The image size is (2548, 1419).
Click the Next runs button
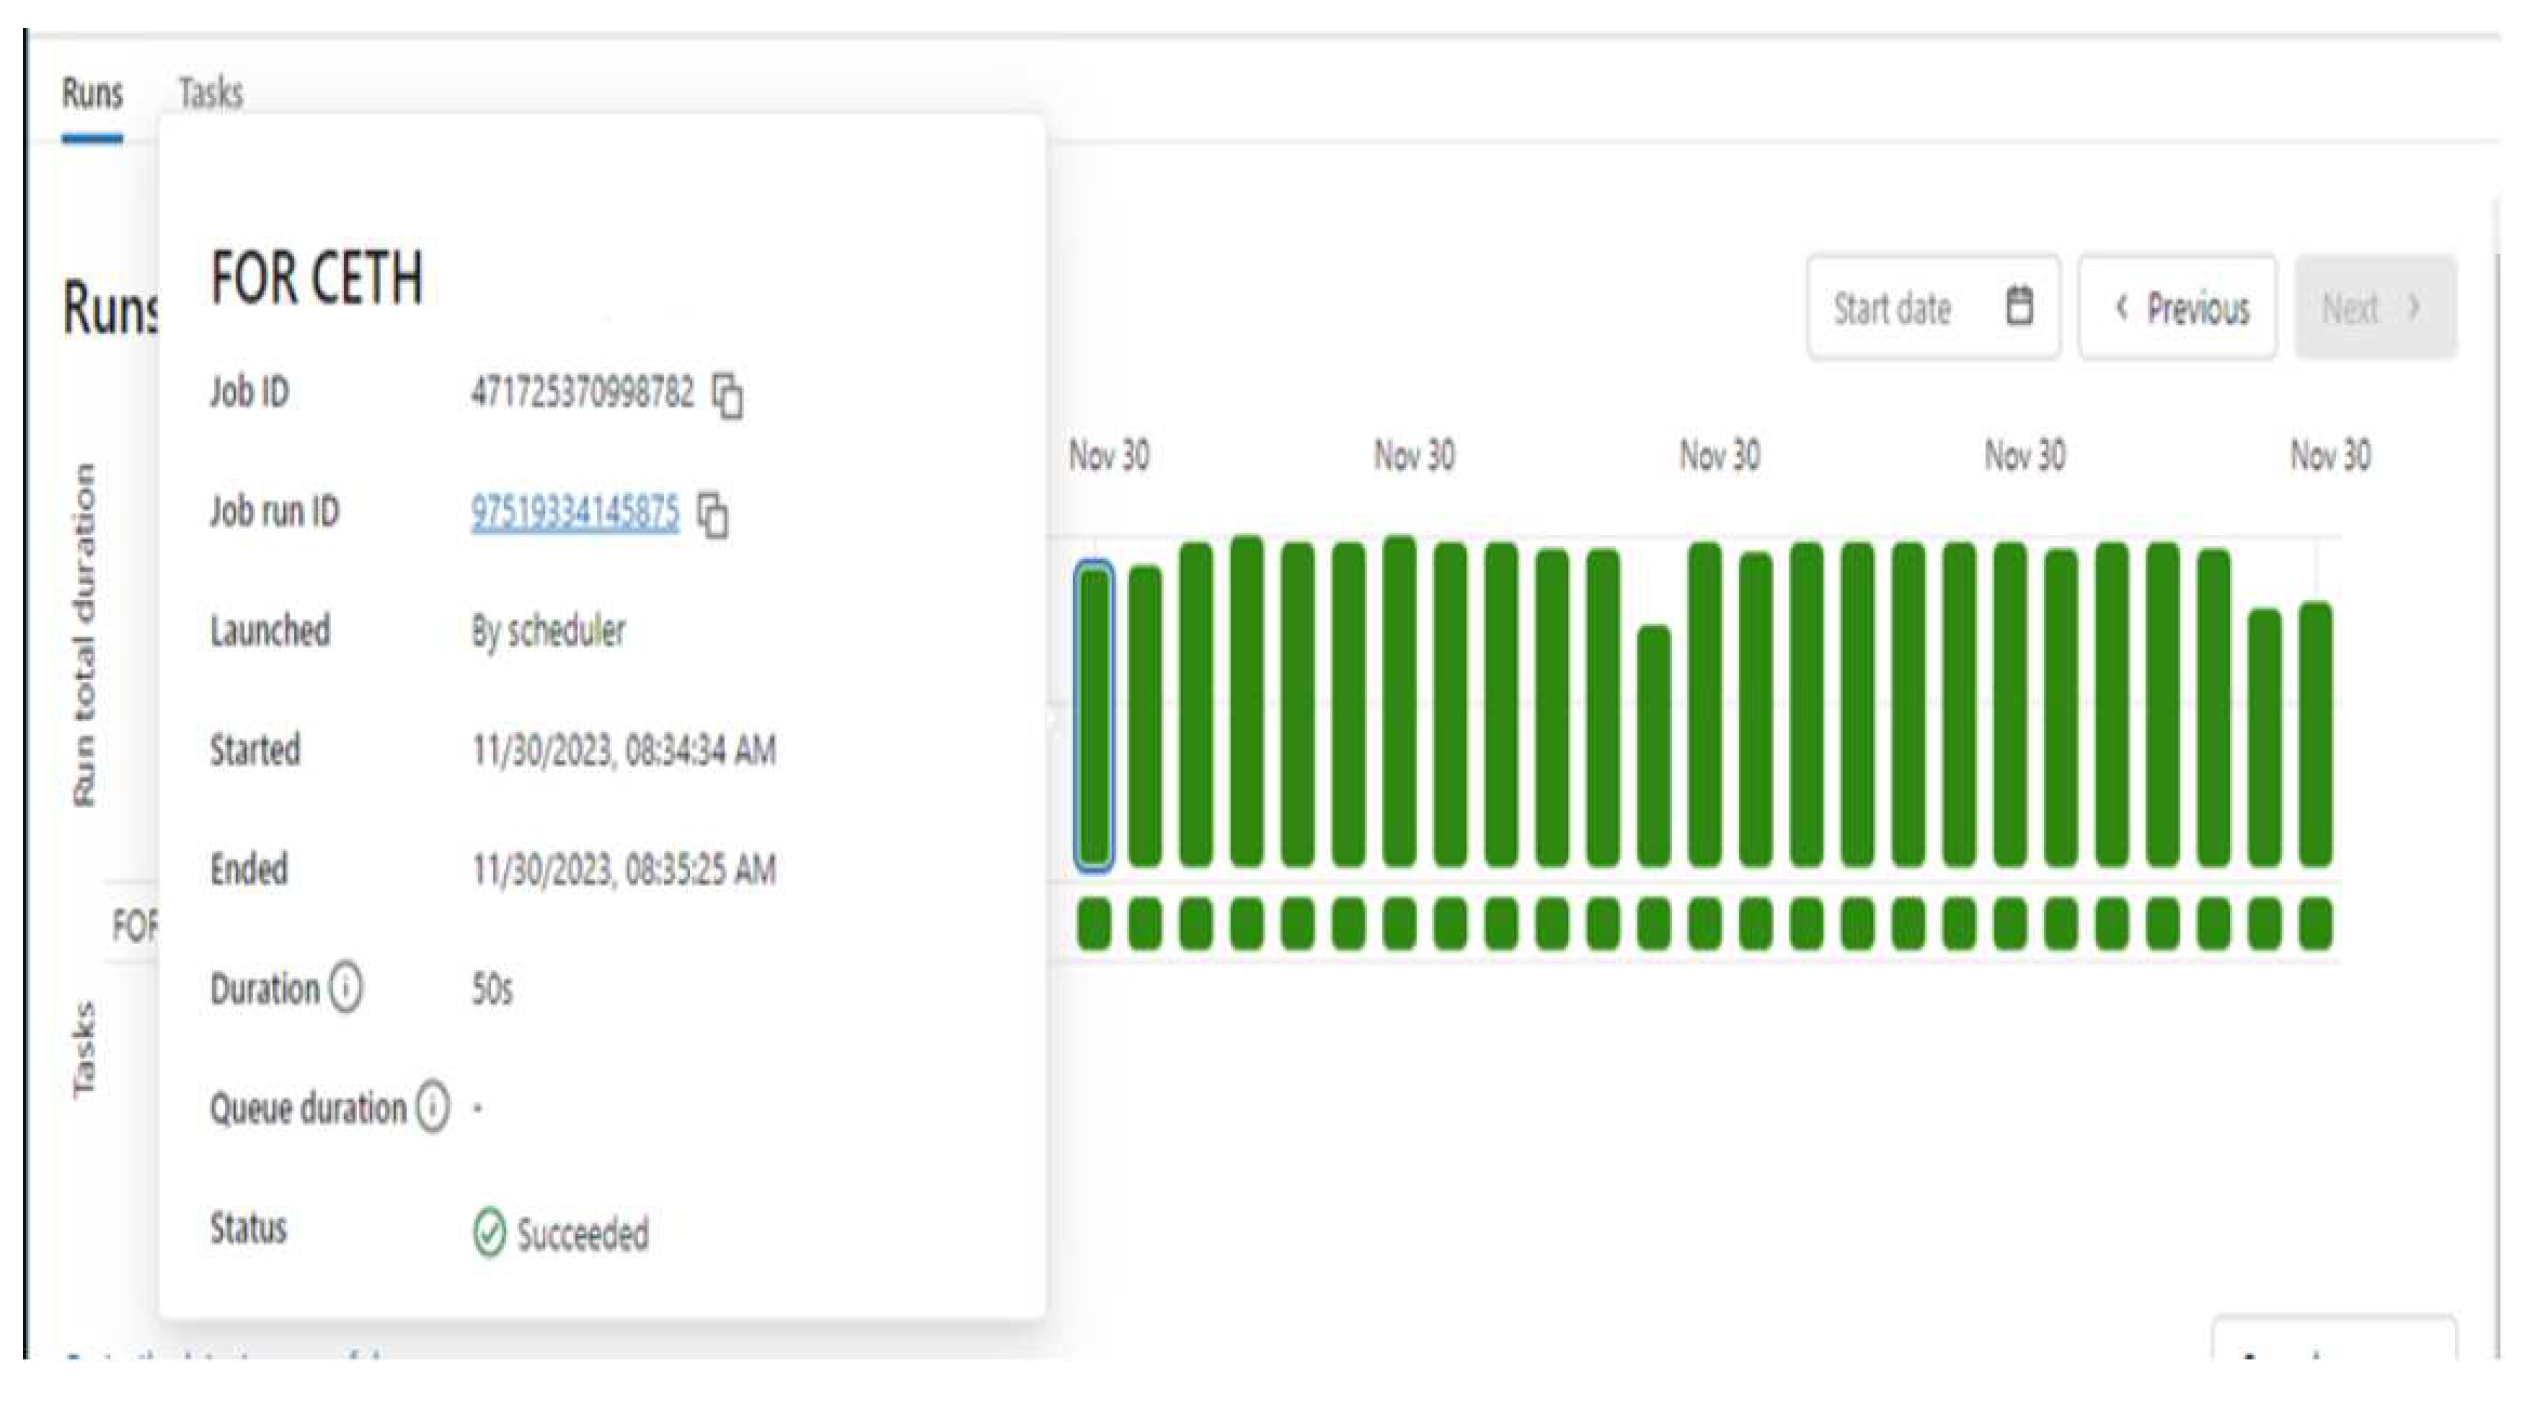(x=2374, y=308)
